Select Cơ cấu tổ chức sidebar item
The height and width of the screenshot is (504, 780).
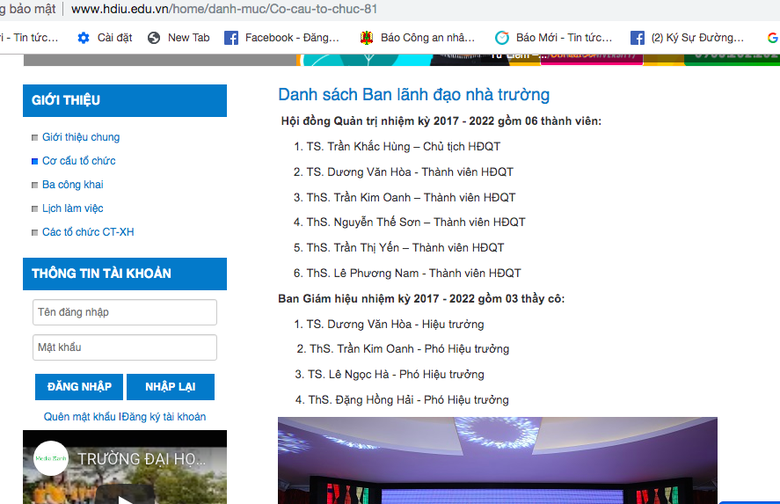[x=78, y=161]
